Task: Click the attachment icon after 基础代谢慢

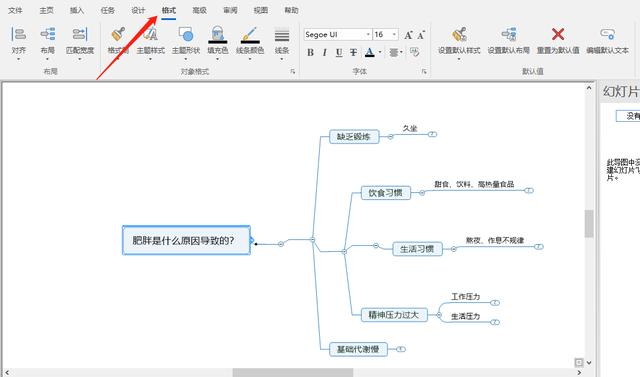Action: pyautogui.click(x=401, y=349)
